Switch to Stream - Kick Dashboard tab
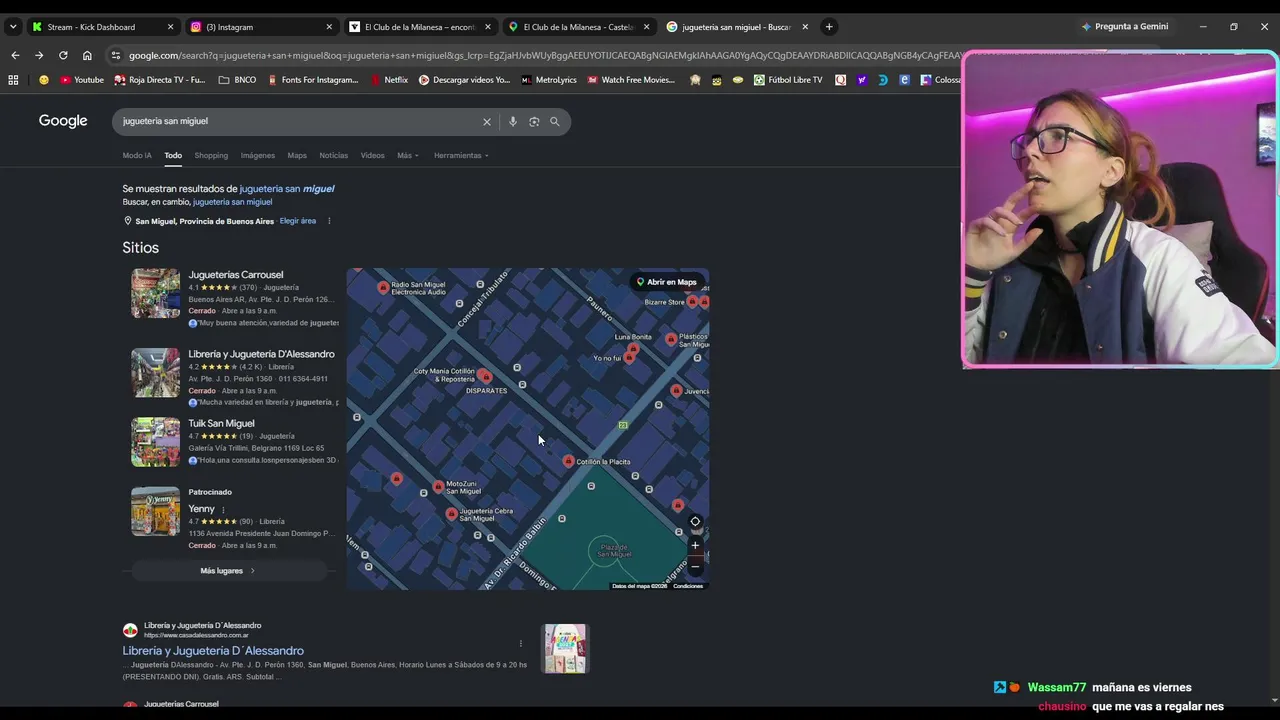The image size is (1280, 720). [102, 27]
